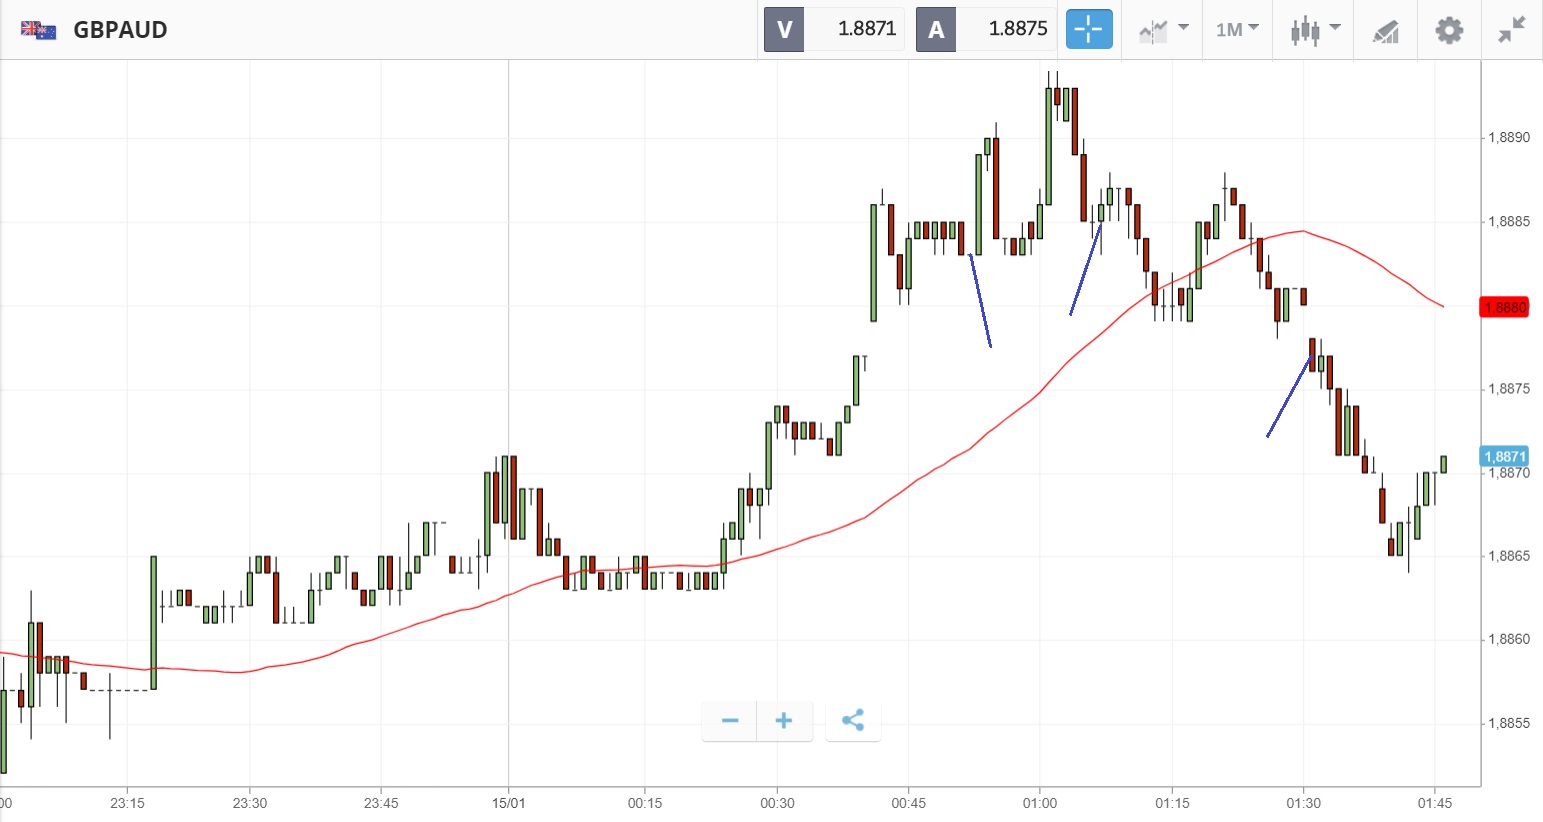Click the A buy price button

[936, 30]
